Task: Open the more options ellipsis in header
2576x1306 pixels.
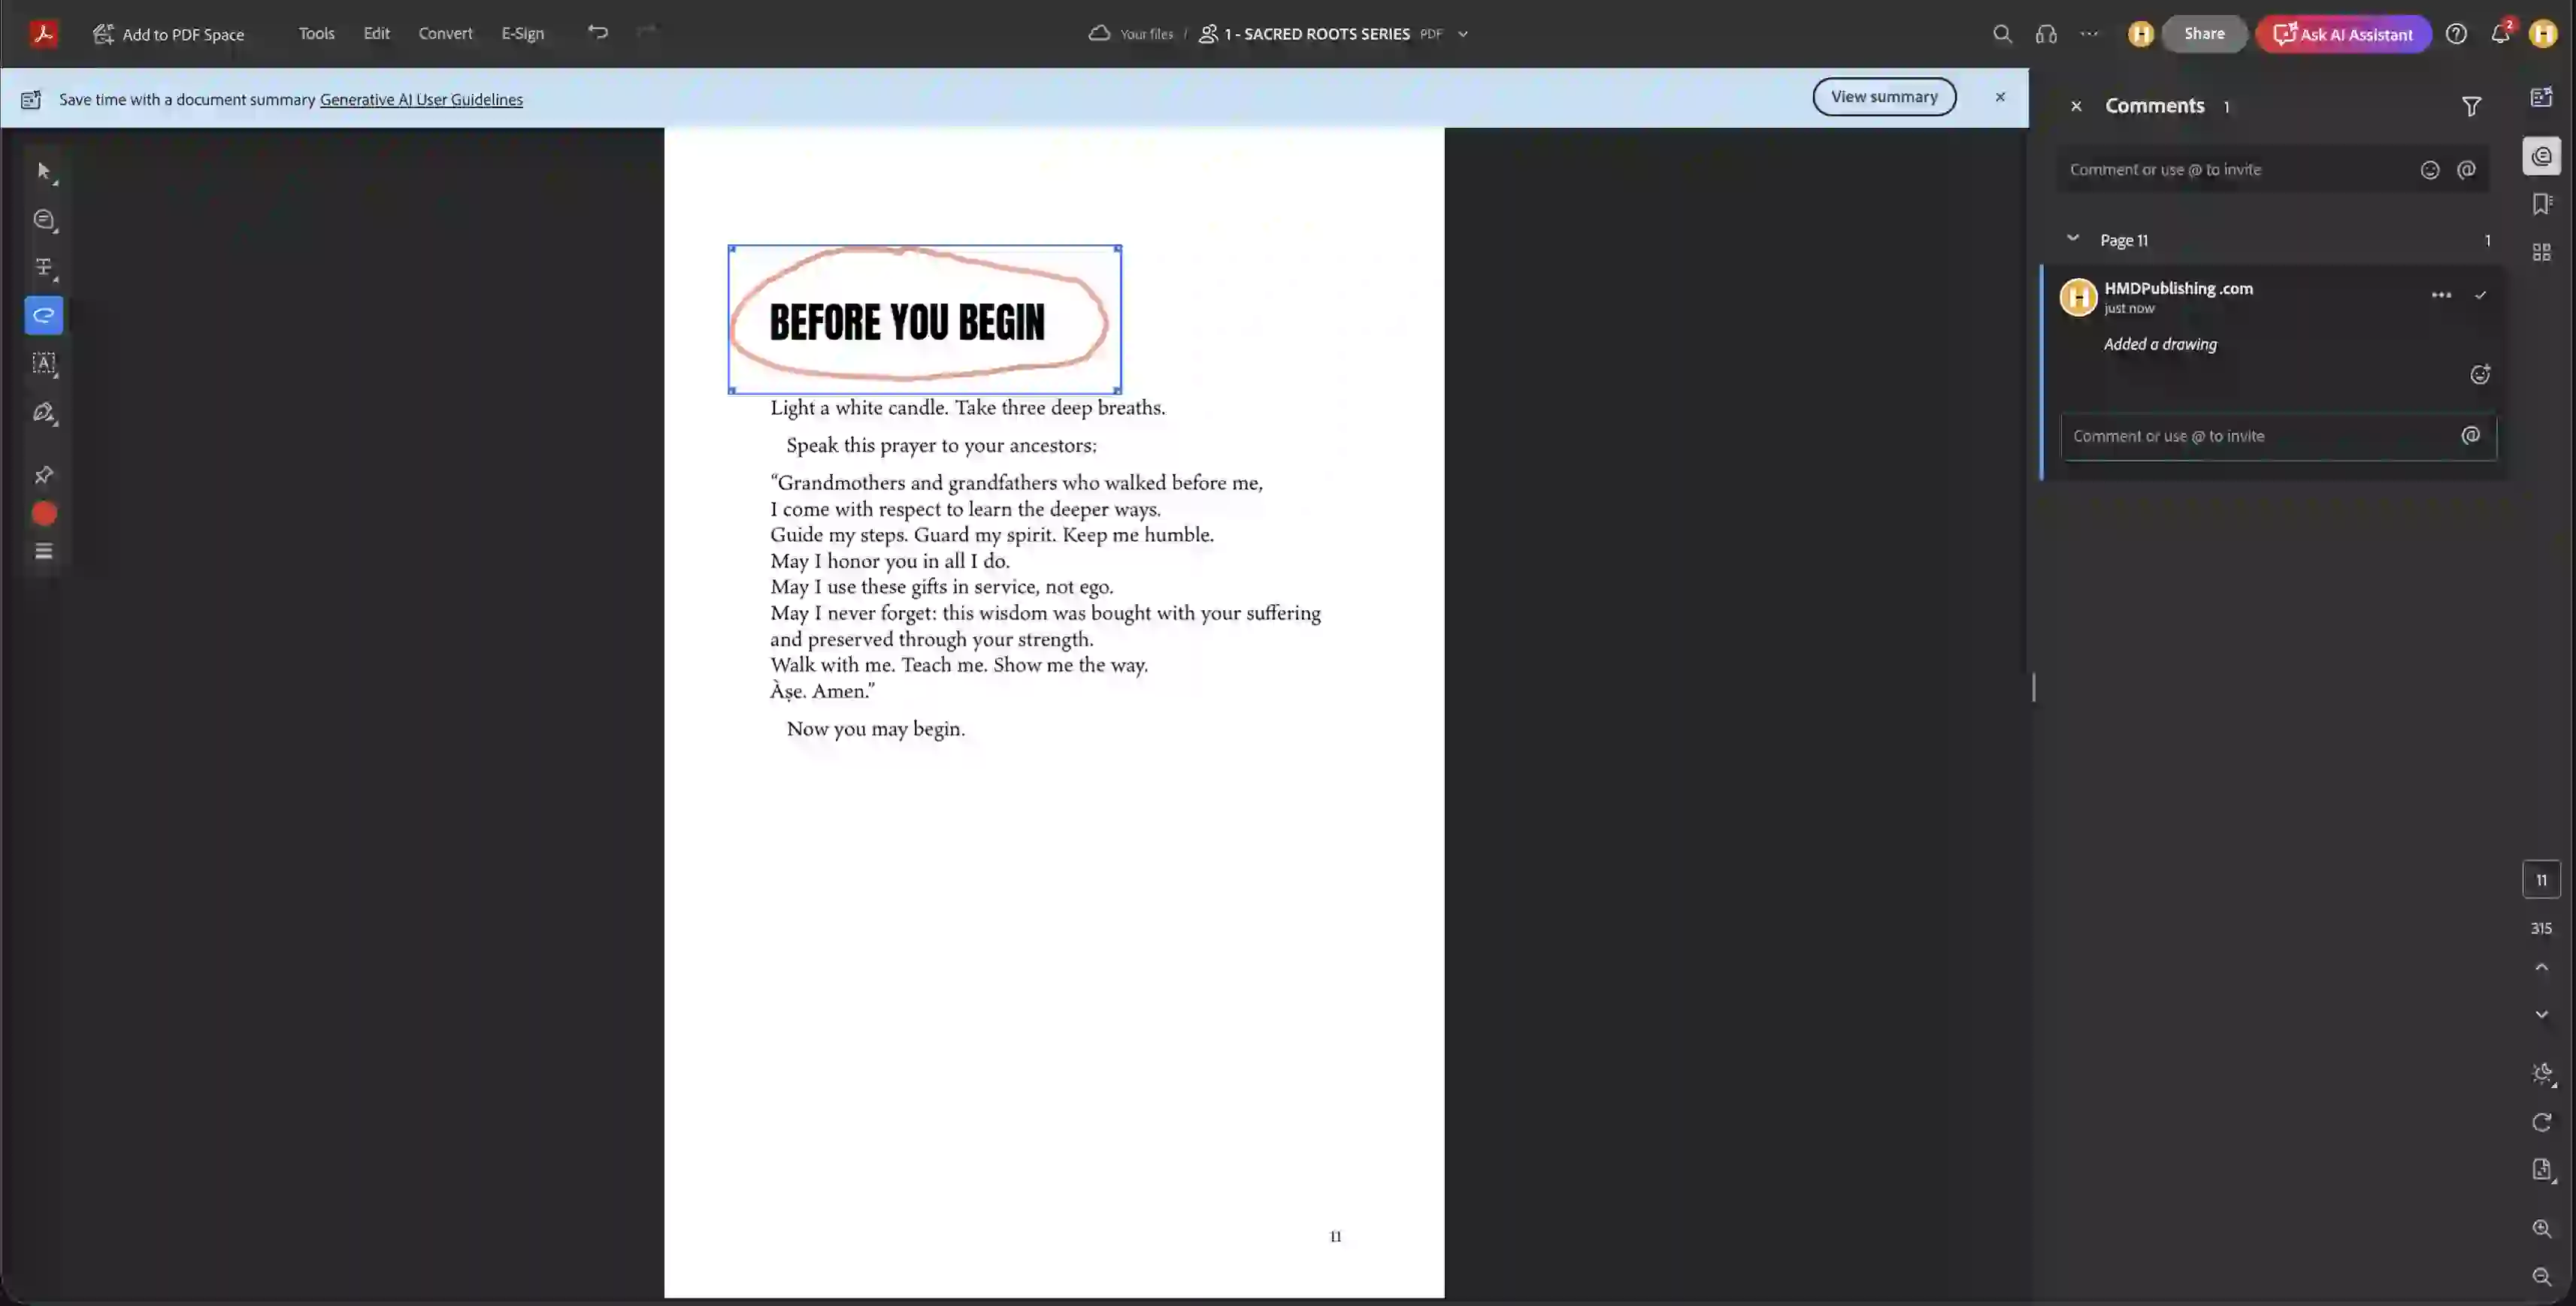Action: point(2089,34)
